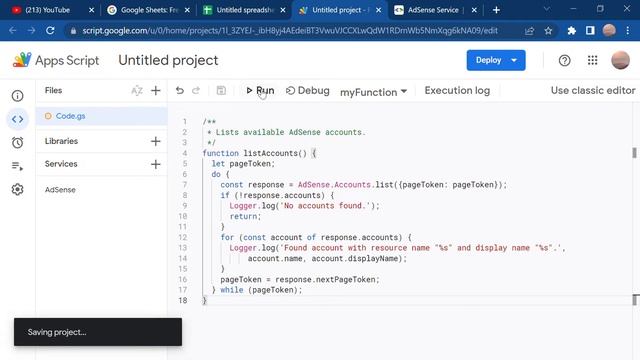The height and width of the screenshot is (360, 640).
Task: Click the function listAccounts line of code
Action: (x=259, y=153)
